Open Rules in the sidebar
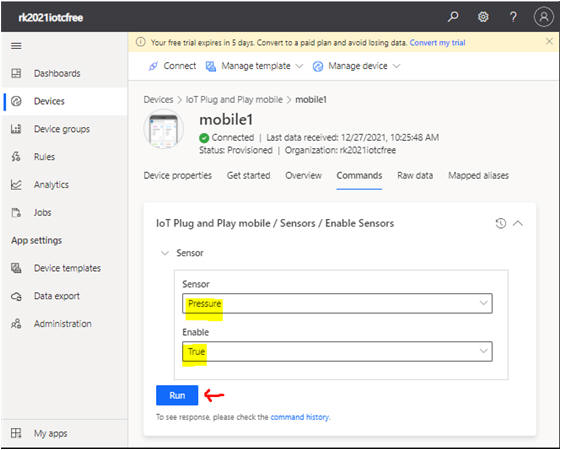The image size is (561, 450). 44,157
